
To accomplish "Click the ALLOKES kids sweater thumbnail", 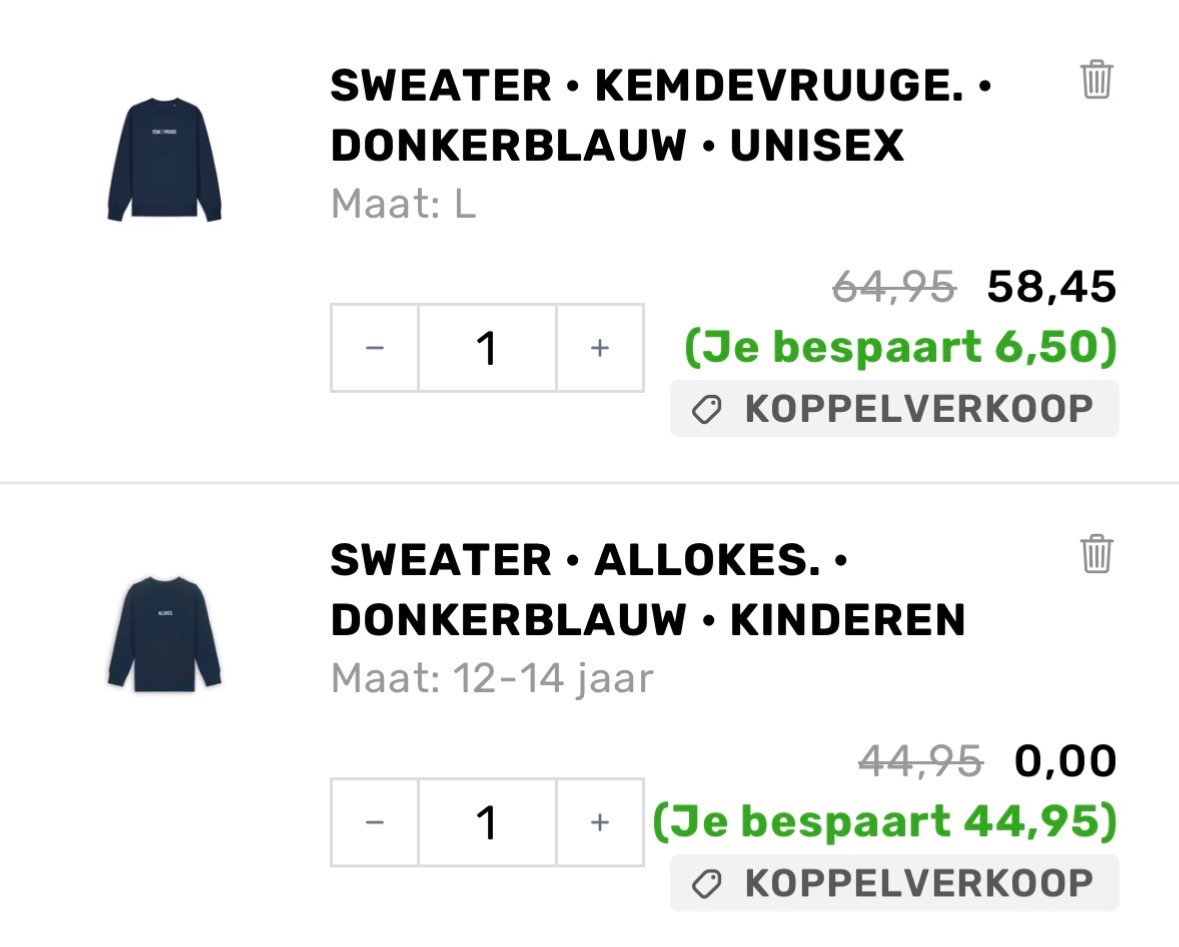I will coord(167,633).
